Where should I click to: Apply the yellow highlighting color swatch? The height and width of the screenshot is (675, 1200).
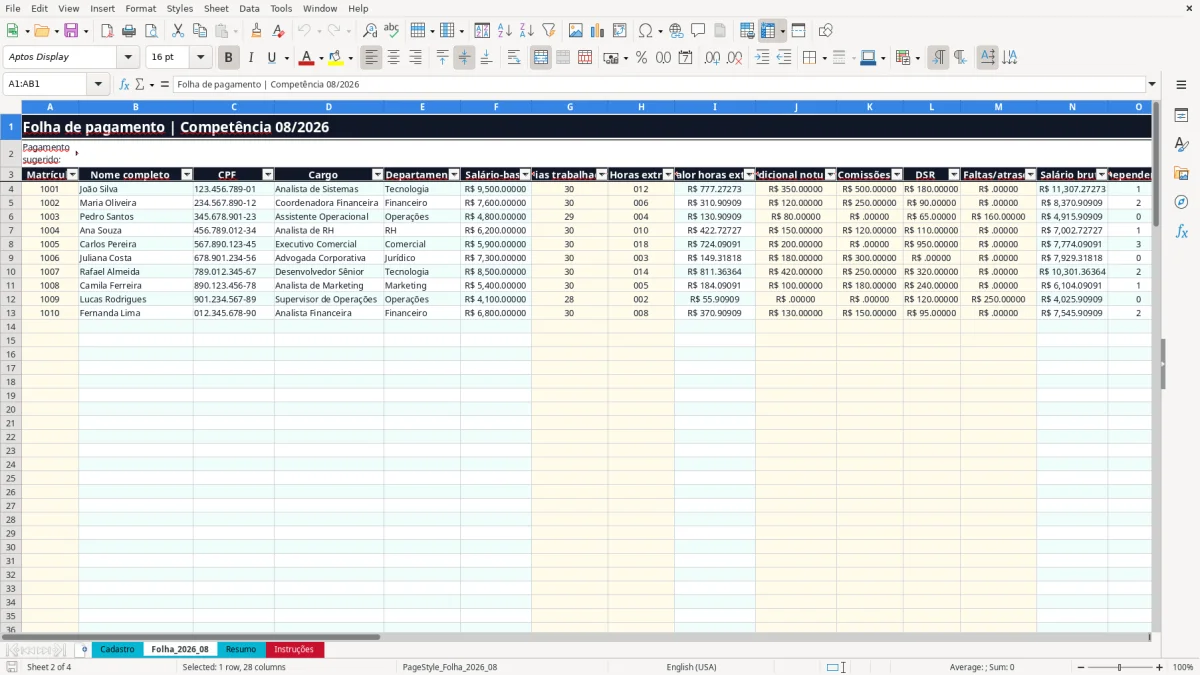tap(336, 58)
